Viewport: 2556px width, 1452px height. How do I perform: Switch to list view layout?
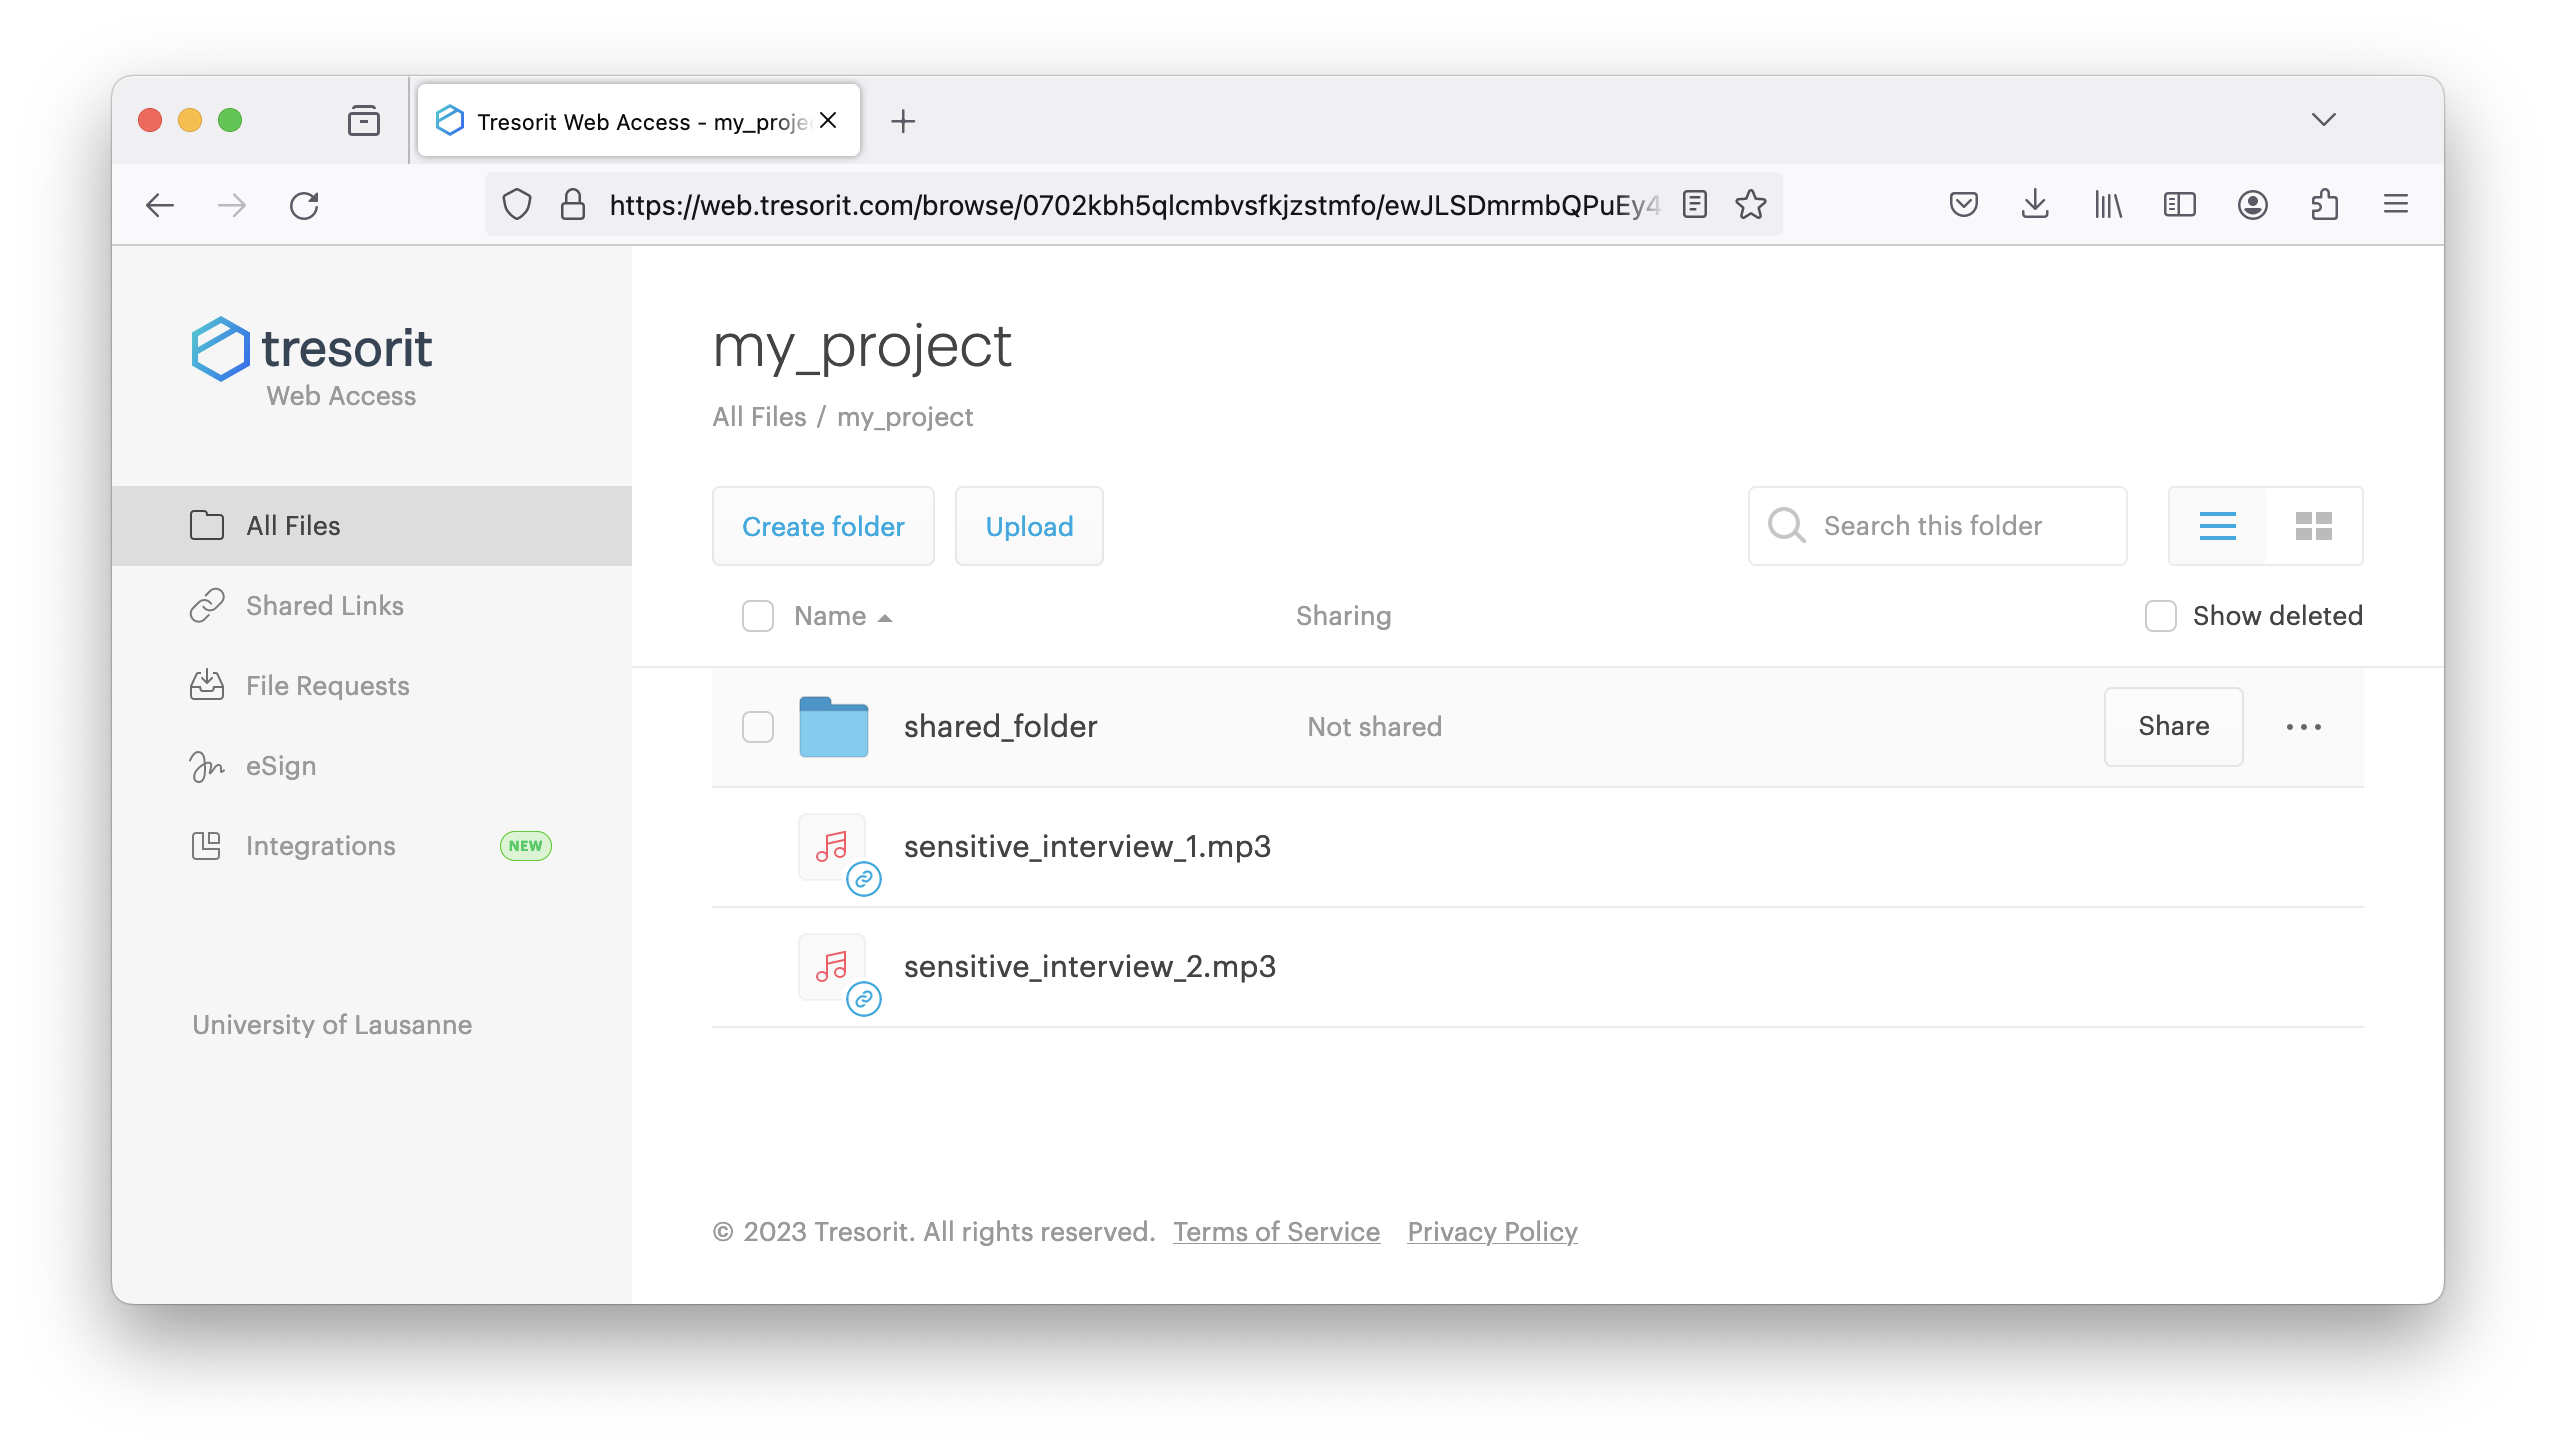point(2217,526)
